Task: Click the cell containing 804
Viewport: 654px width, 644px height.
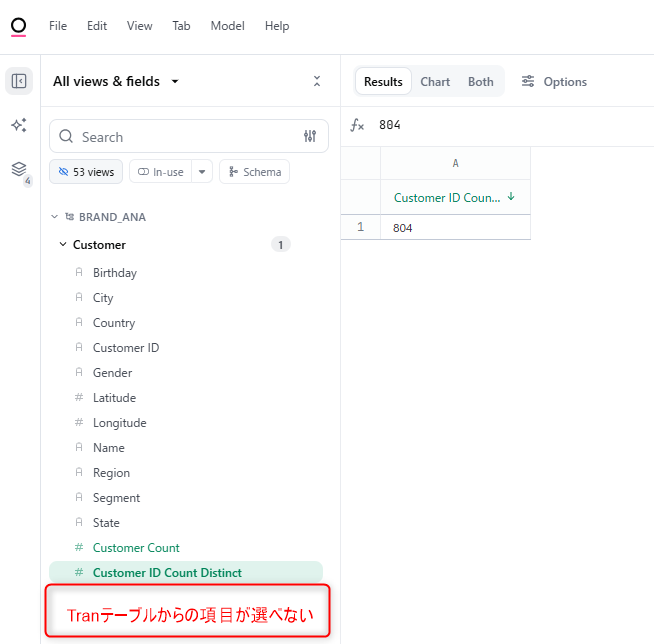Action: coord(455,227)
